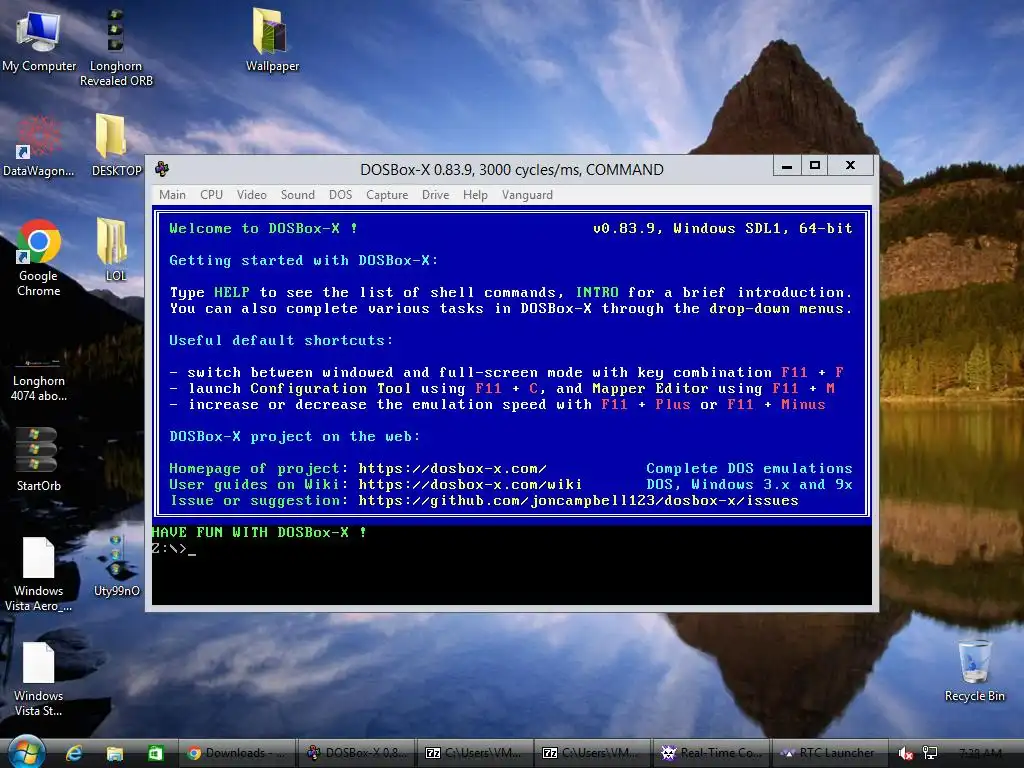Click the Z:\> command prompt line
Viewport: 1024px width, 768px height.
174,549
